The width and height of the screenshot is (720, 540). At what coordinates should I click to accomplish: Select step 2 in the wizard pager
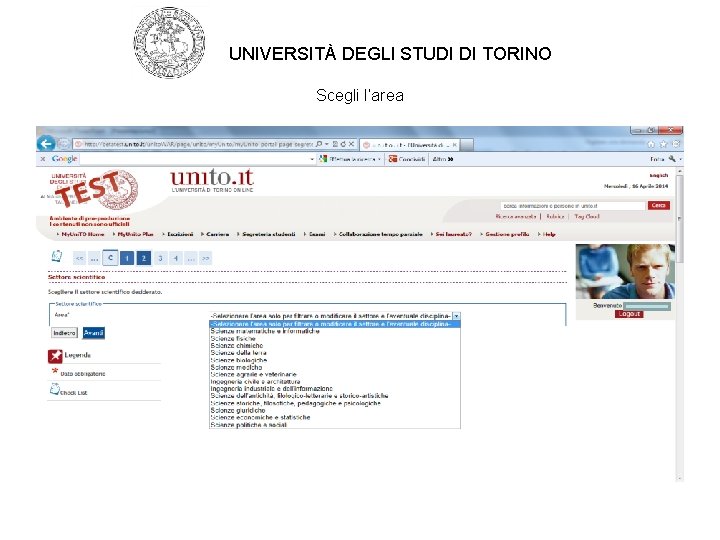coord(144,259)
